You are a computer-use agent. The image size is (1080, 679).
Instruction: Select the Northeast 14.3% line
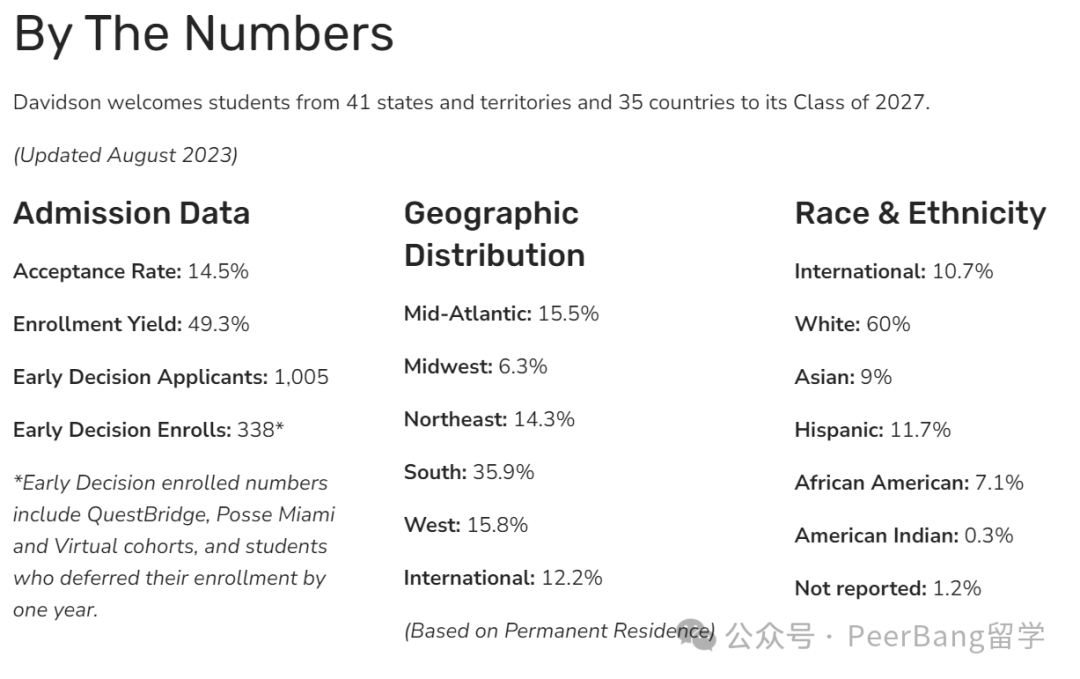pyautogui.click(x=489, y=419)
